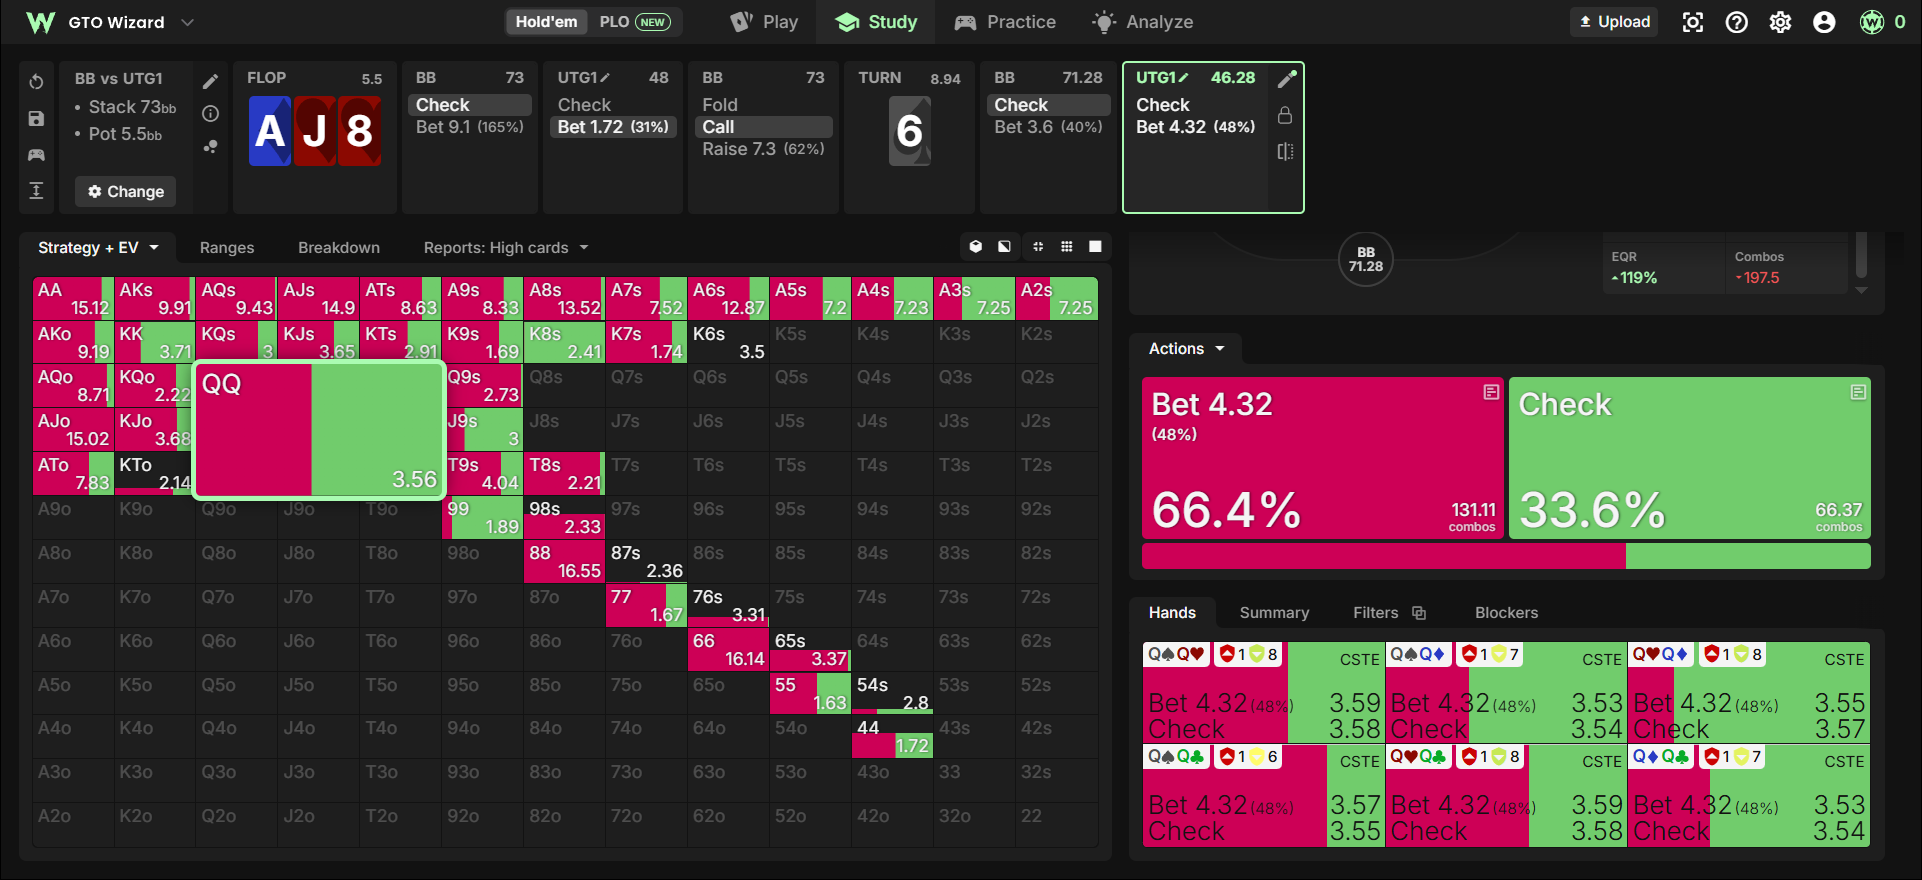Switch game type to PLO
Image resolution: width=1922 pixels, height=880 pixels.
(x=635, y=22)
